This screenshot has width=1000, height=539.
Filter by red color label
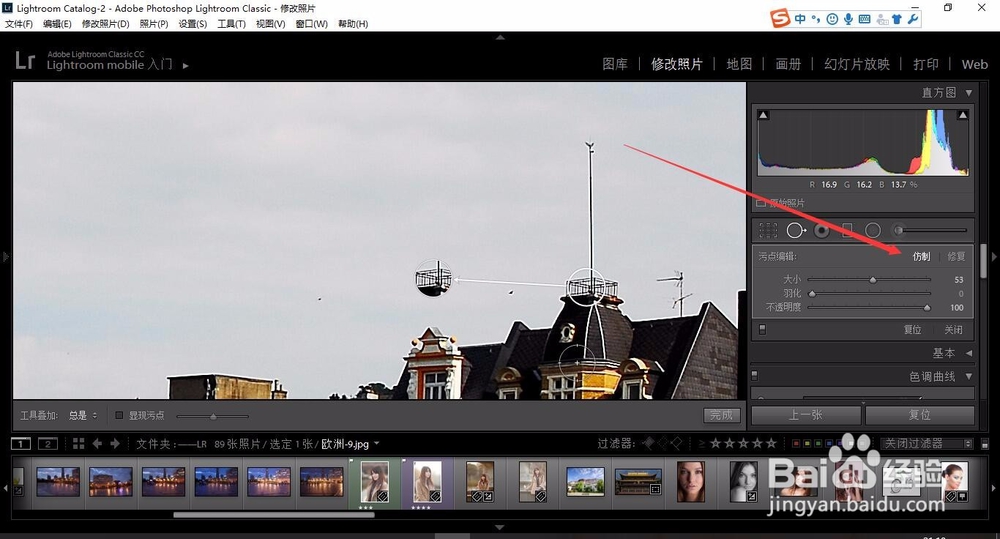[x=795, y=443]
